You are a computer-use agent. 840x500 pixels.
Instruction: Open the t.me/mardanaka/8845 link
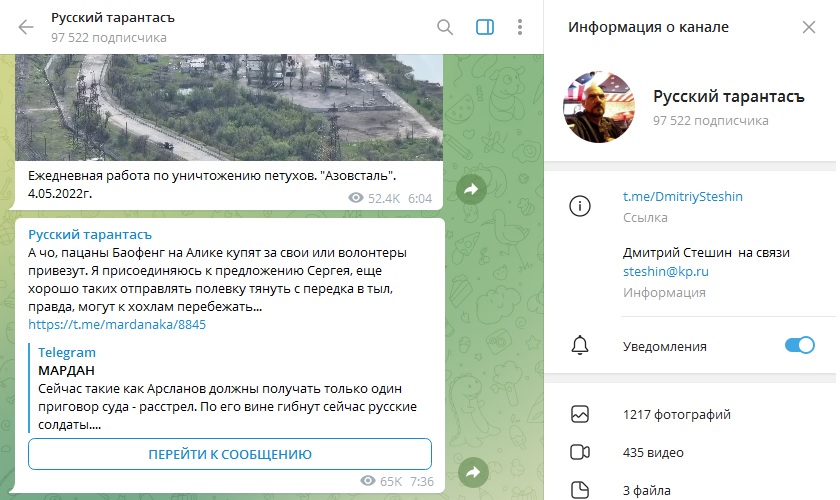[117, 325]
